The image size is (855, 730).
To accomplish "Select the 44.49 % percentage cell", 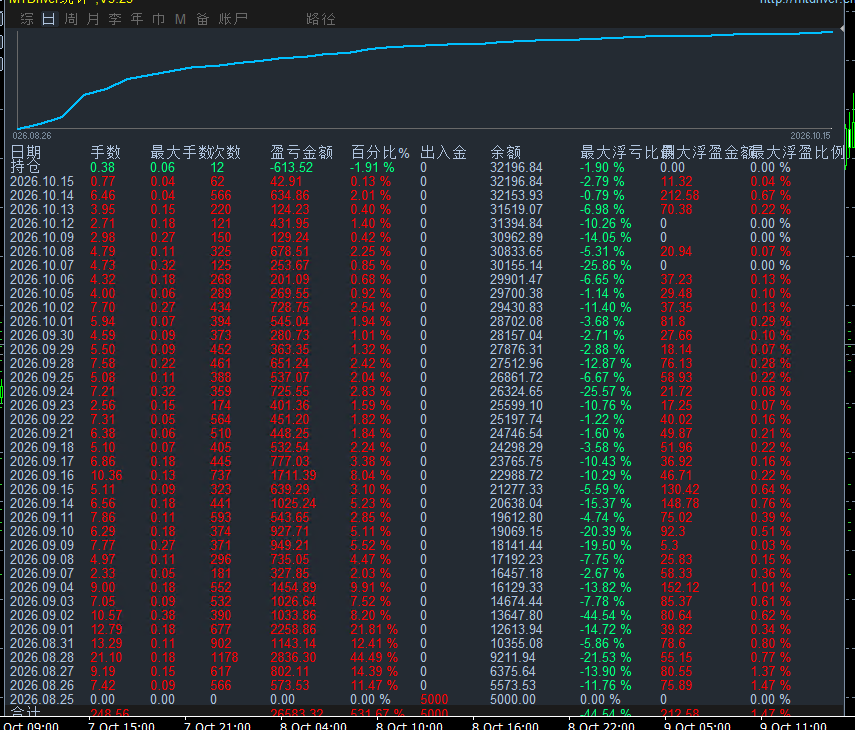I will click(x=374, y=657).
